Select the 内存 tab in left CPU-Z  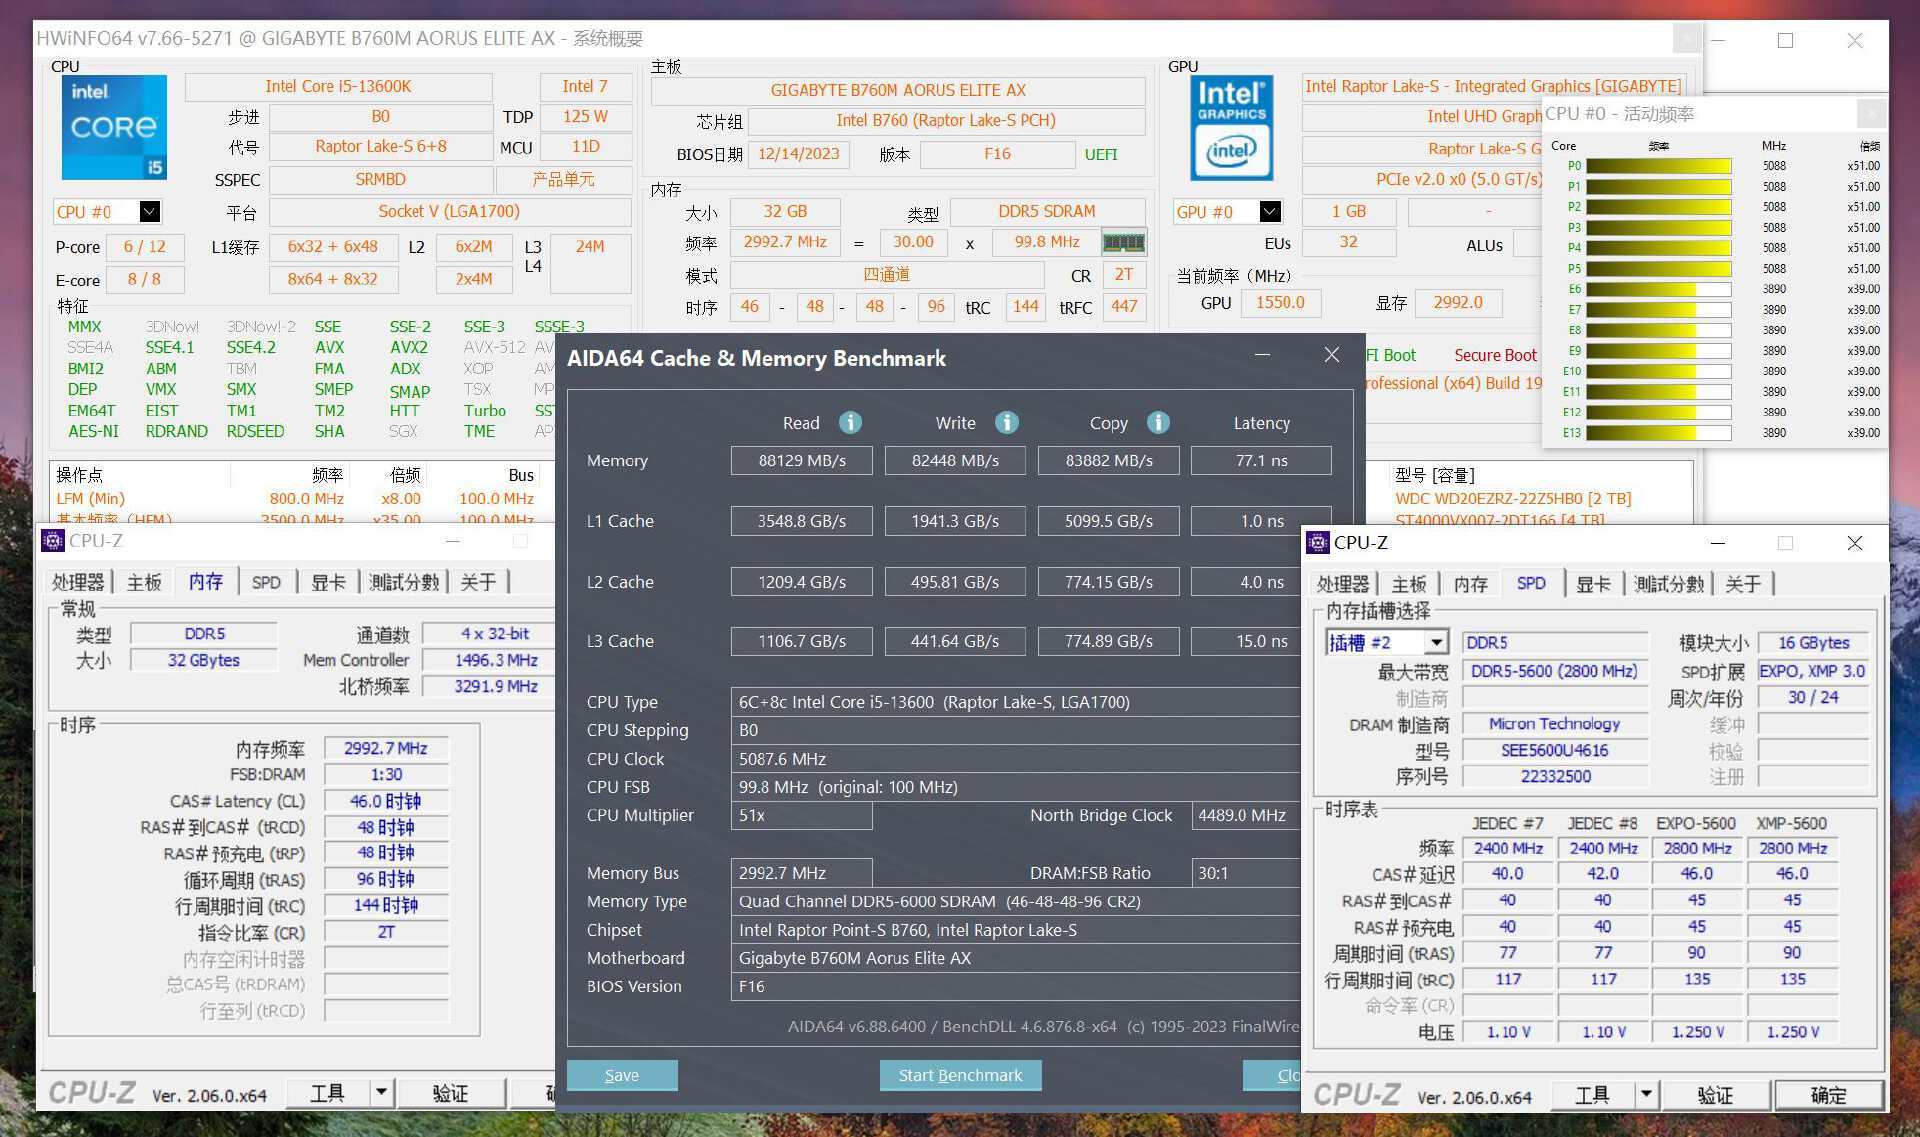point(206,581)
